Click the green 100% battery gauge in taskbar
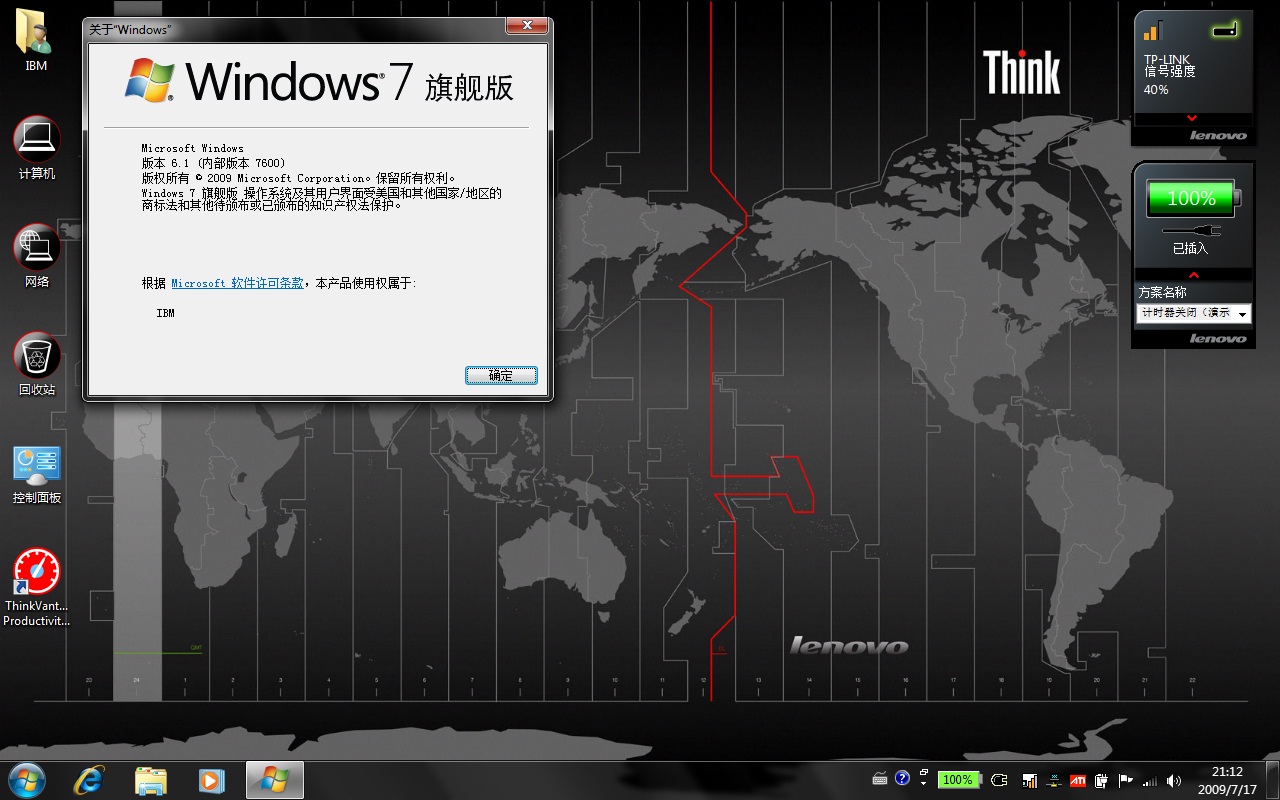This screenshot has height=800, width=1280. [x=958, y=780]
